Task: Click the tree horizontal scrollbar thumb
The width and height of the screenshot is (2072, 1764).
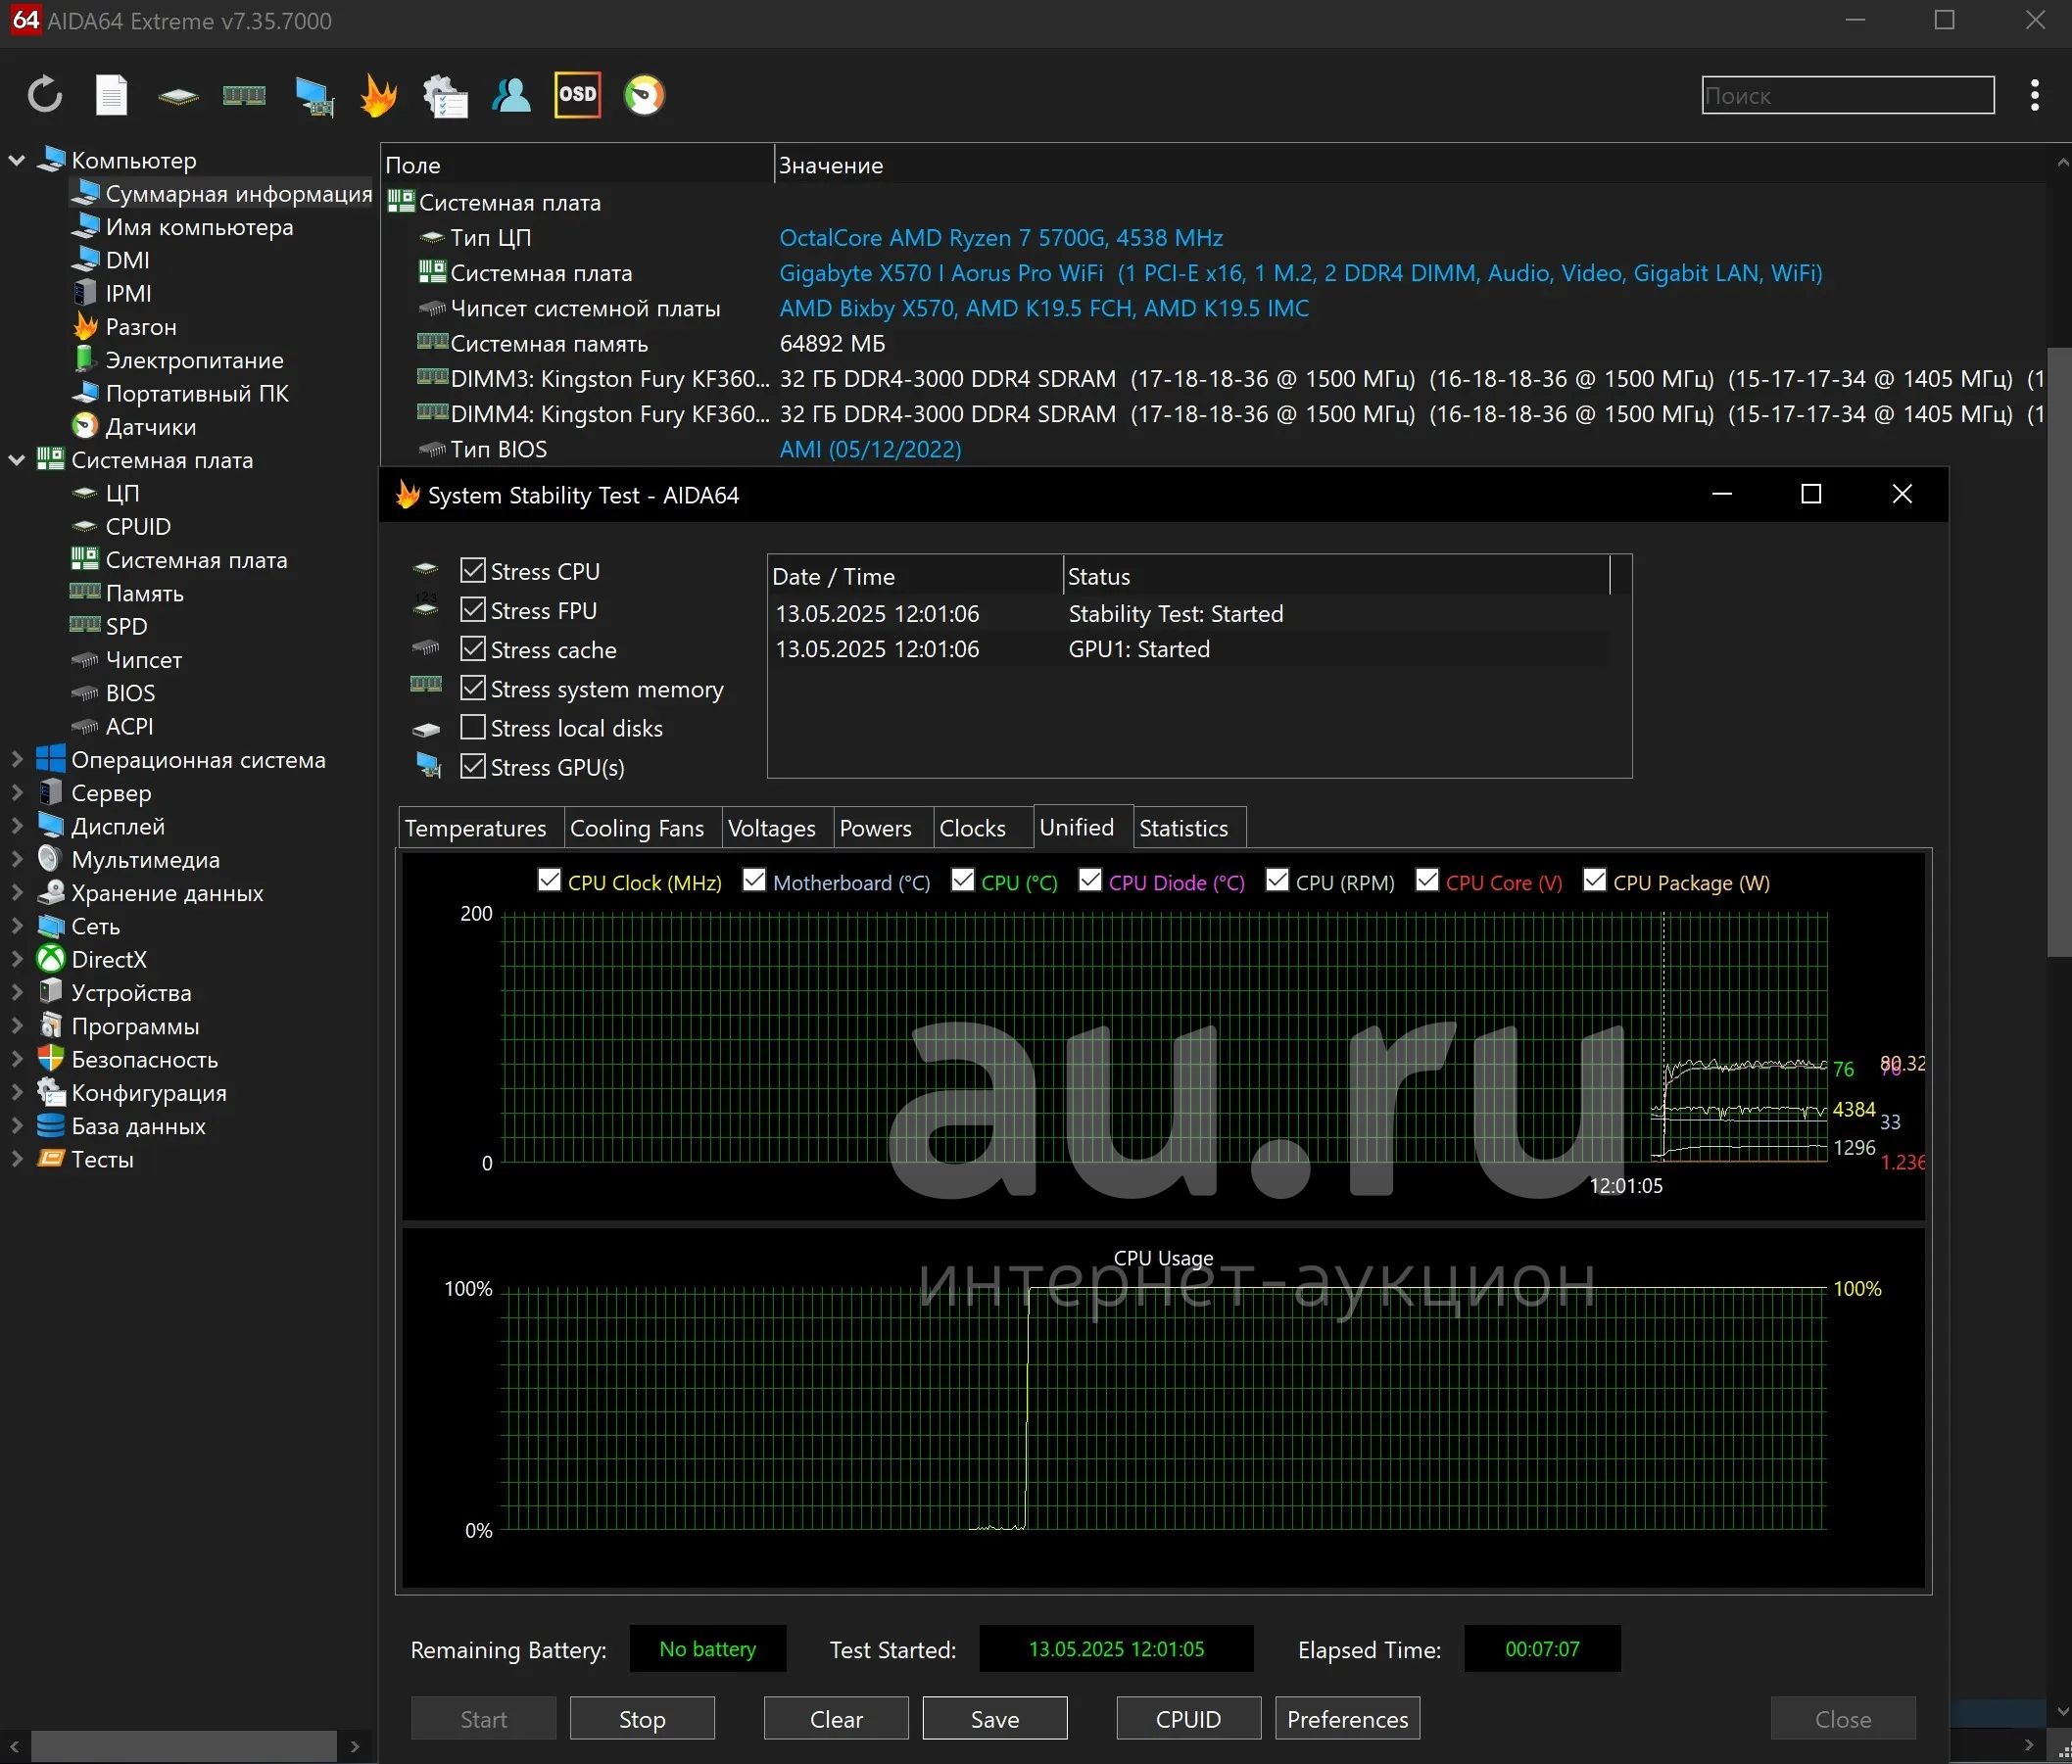Action: point(183,1746)
